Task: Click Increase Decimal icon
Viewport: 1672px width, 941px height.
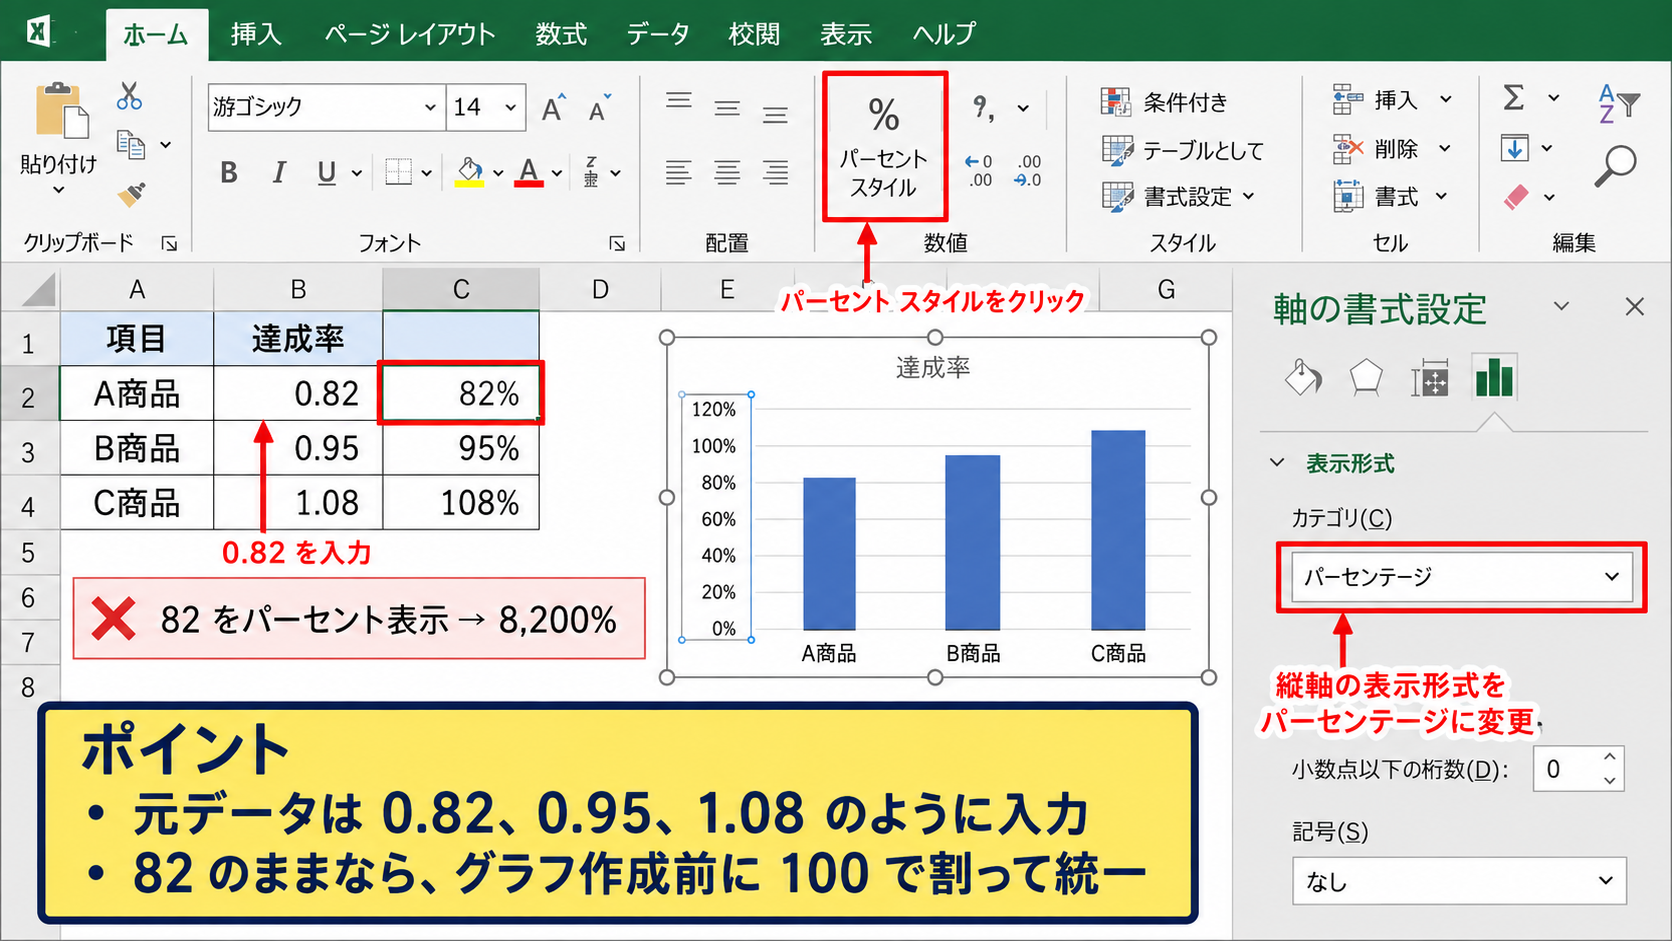Action: 979,171
